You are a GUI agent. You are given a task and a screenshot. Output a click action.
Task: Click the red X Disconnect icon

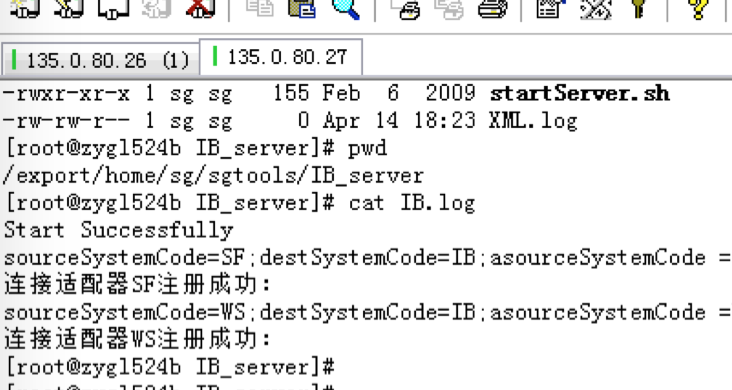pyautogui.click(x=201, y=8)
